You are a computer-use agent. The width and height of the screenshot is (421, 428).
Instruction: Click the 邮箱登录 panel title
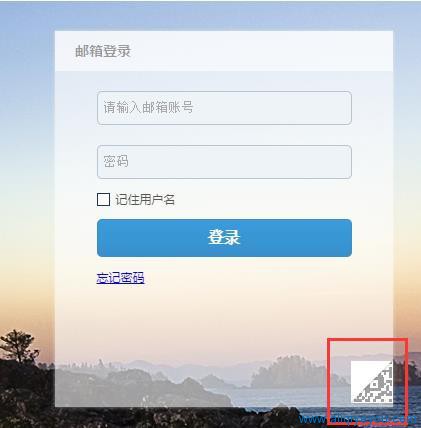coord(103,51)
